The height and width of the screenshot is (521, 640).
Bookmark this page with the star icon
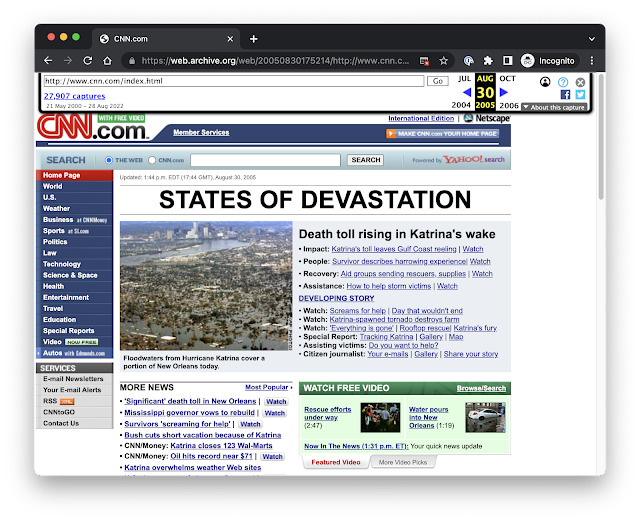[x=444, y=61]
